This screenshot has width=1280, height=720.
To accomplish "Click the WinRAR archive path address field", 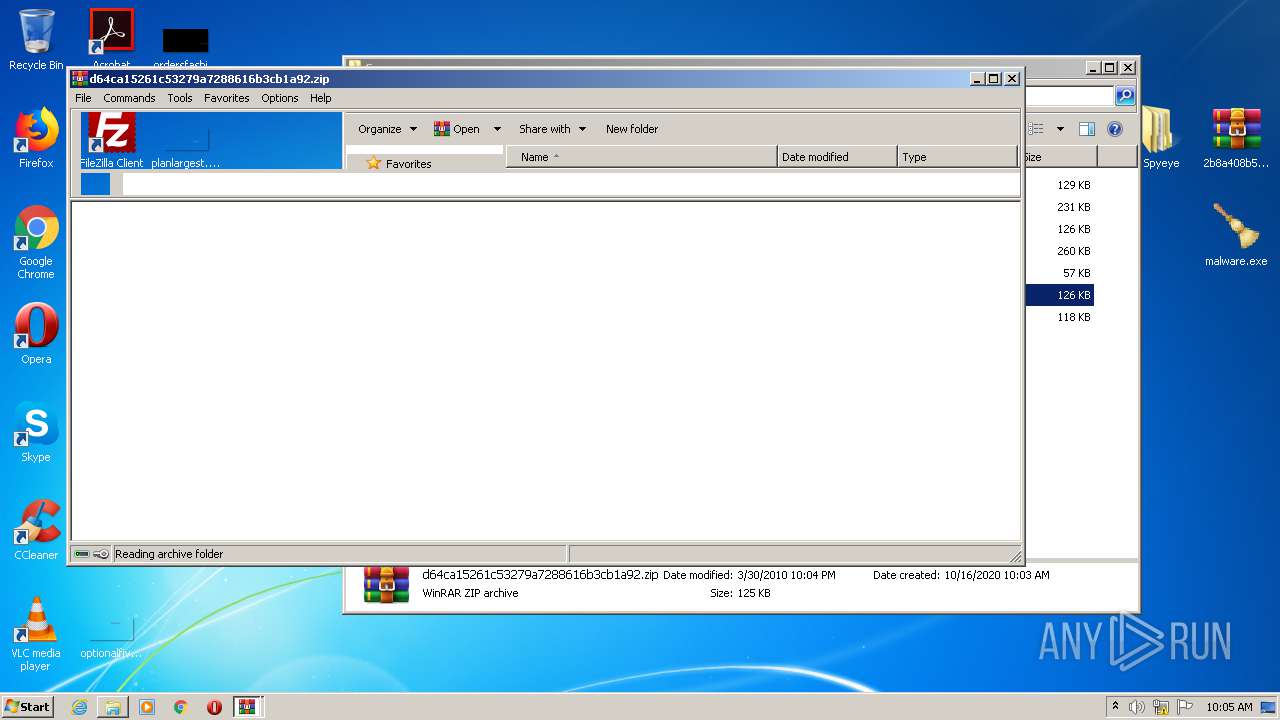I will 570,184.
